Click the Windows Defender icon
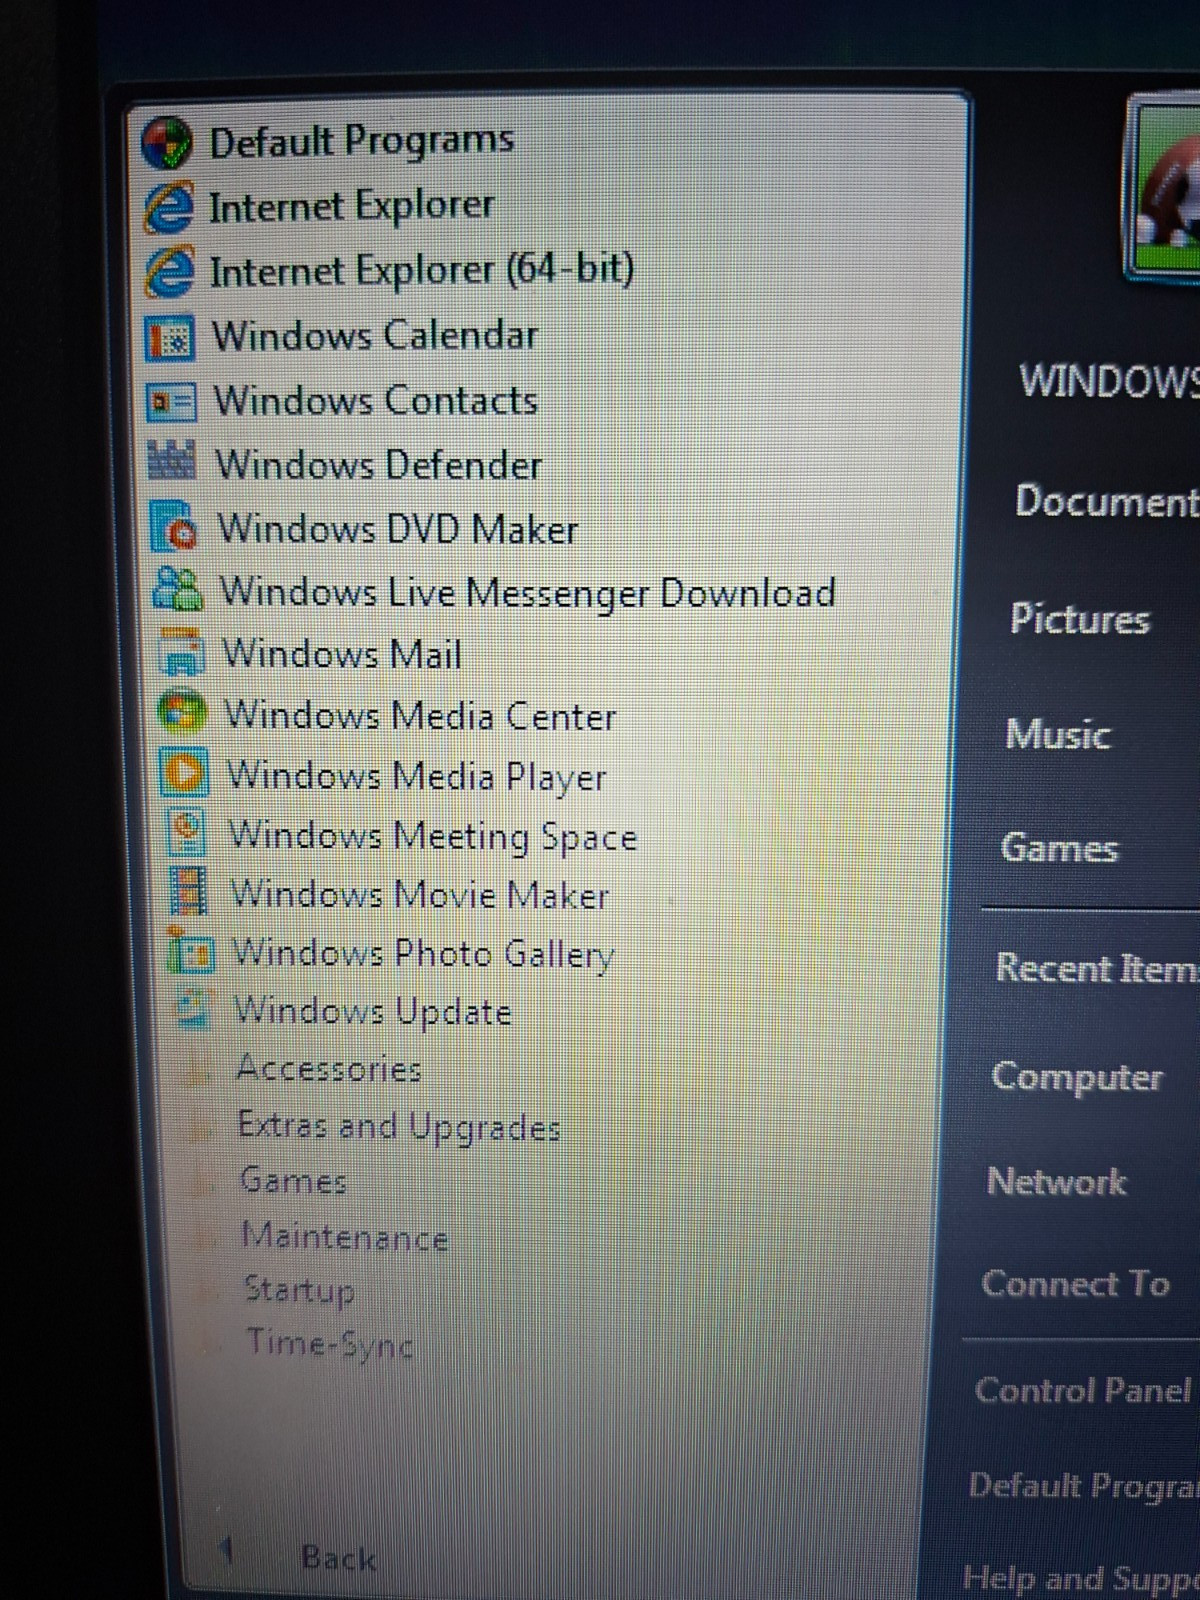The image size is (1200, 1600). [x=172, y=462]
